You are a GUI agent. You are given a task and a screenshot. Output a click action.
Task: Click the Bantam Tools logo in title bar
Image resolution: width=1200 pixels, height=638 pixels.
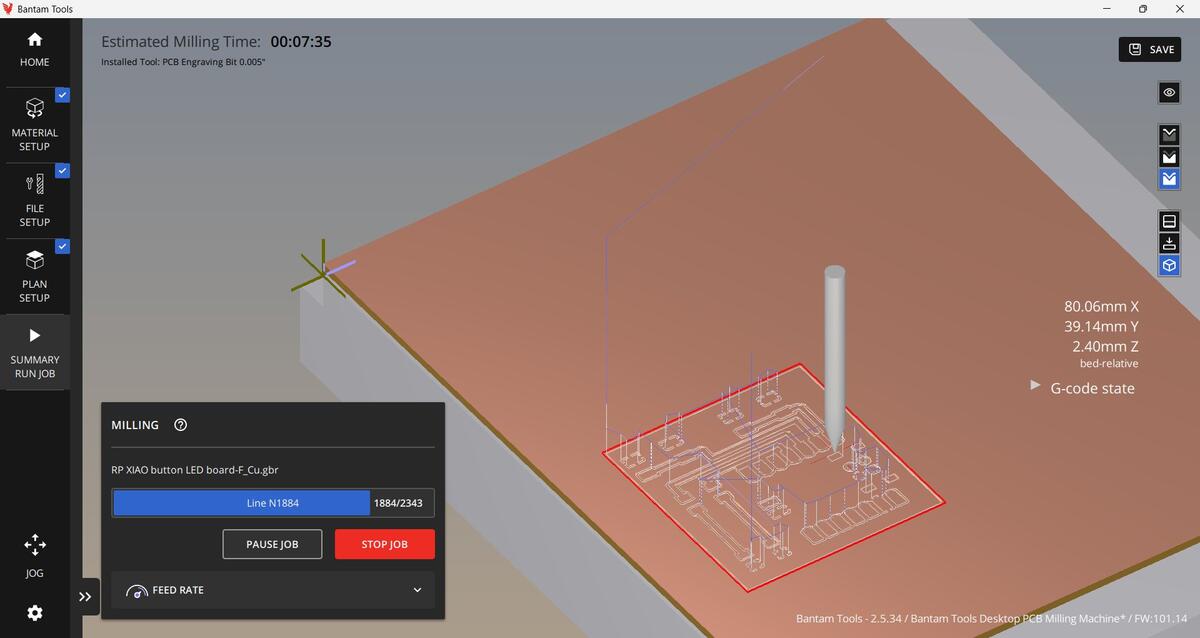click(8, 9)
